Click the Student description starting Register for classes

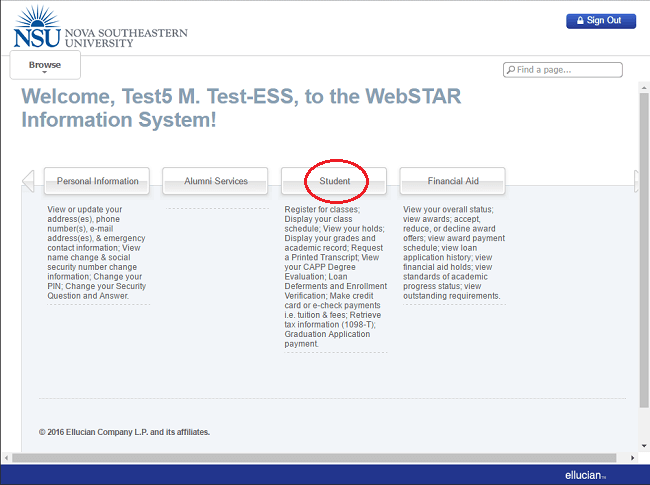(x=335, y=276)
